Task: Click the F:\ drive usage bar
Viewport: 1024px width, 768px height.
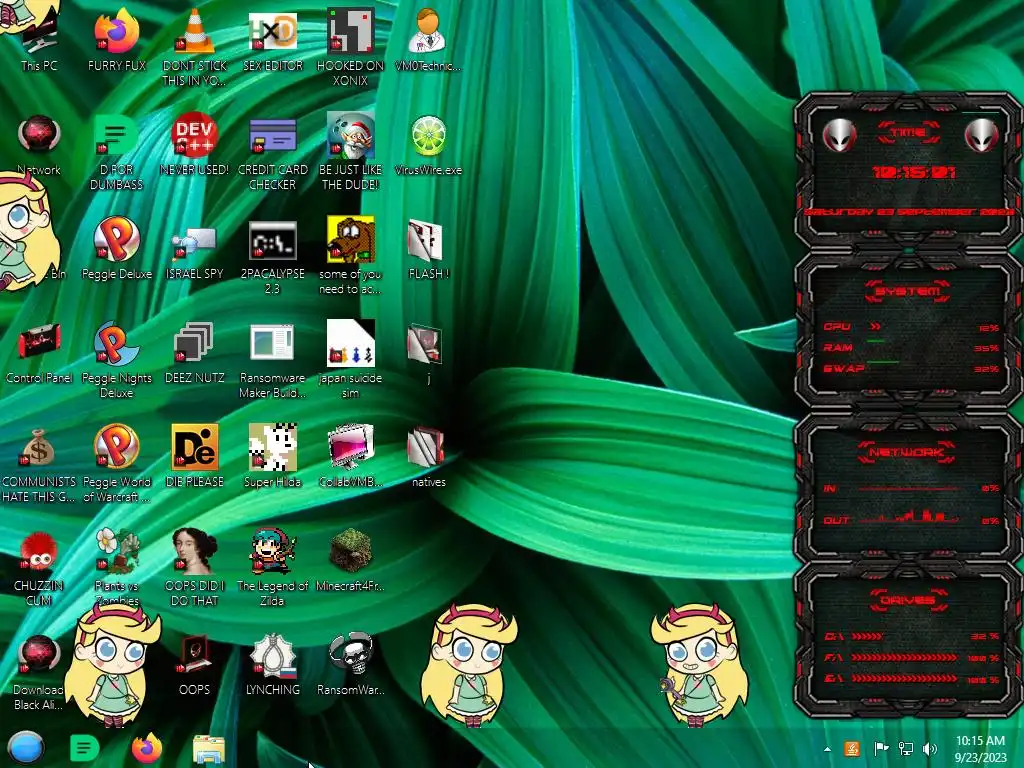Action: point(904,658)
